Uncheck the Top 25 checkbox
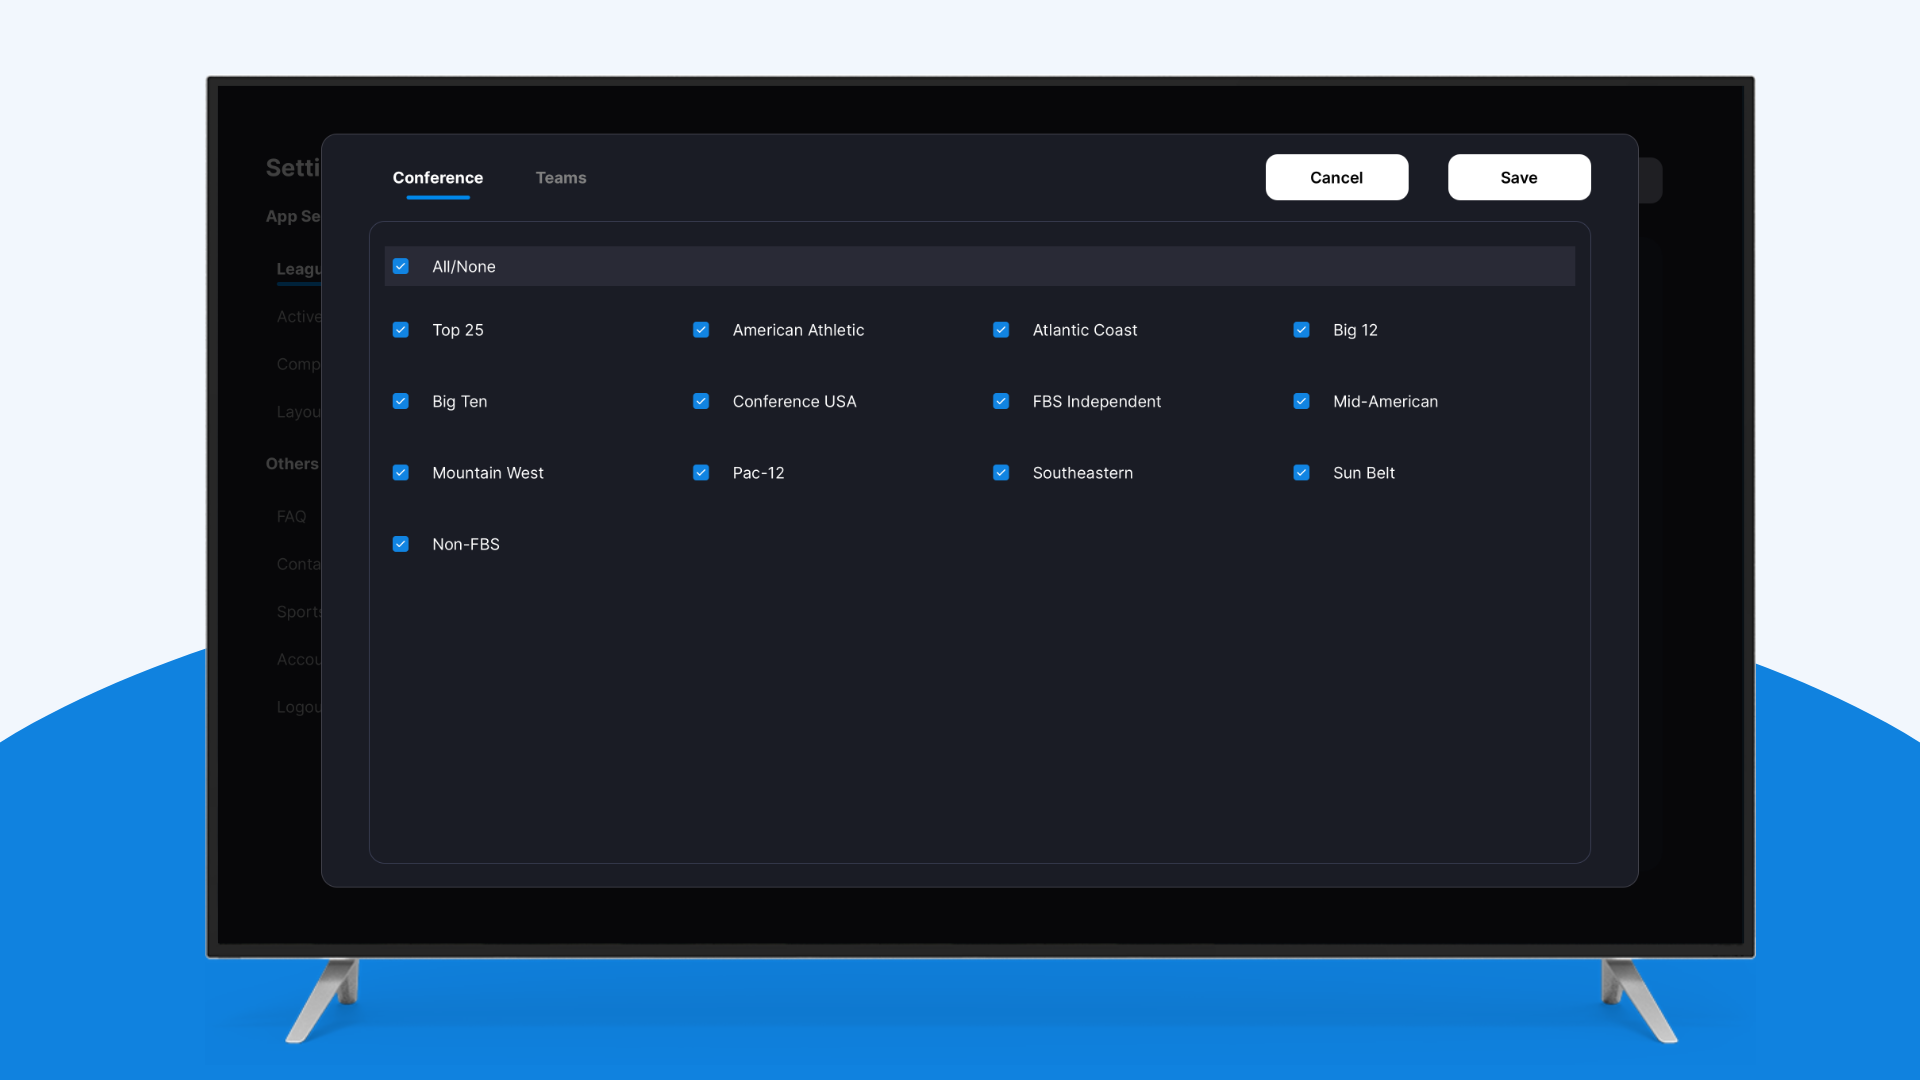 pos(401,330)
